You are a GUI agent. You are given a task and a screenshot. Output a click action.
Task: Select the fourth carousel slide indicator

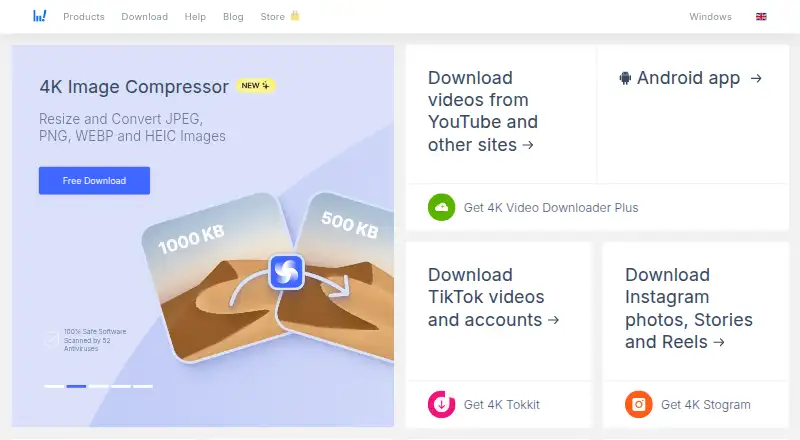click(121, 386)
